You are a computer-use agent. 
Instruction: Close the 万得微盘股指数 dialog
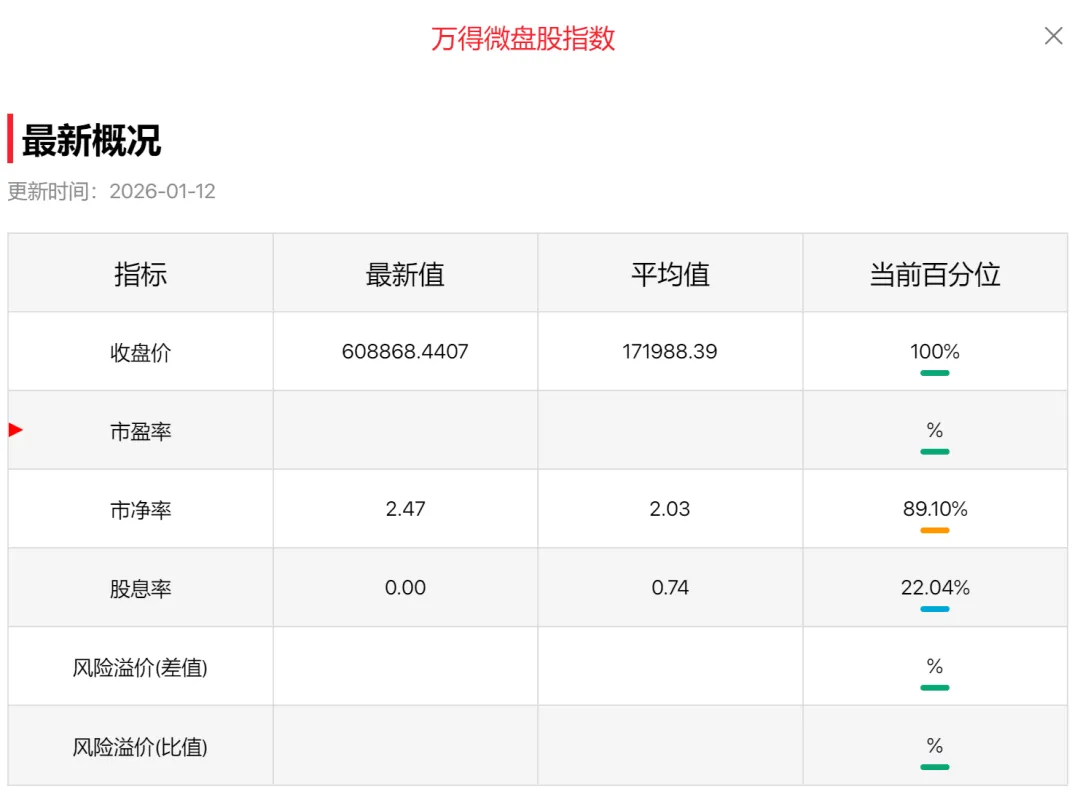coord(1053,36)
